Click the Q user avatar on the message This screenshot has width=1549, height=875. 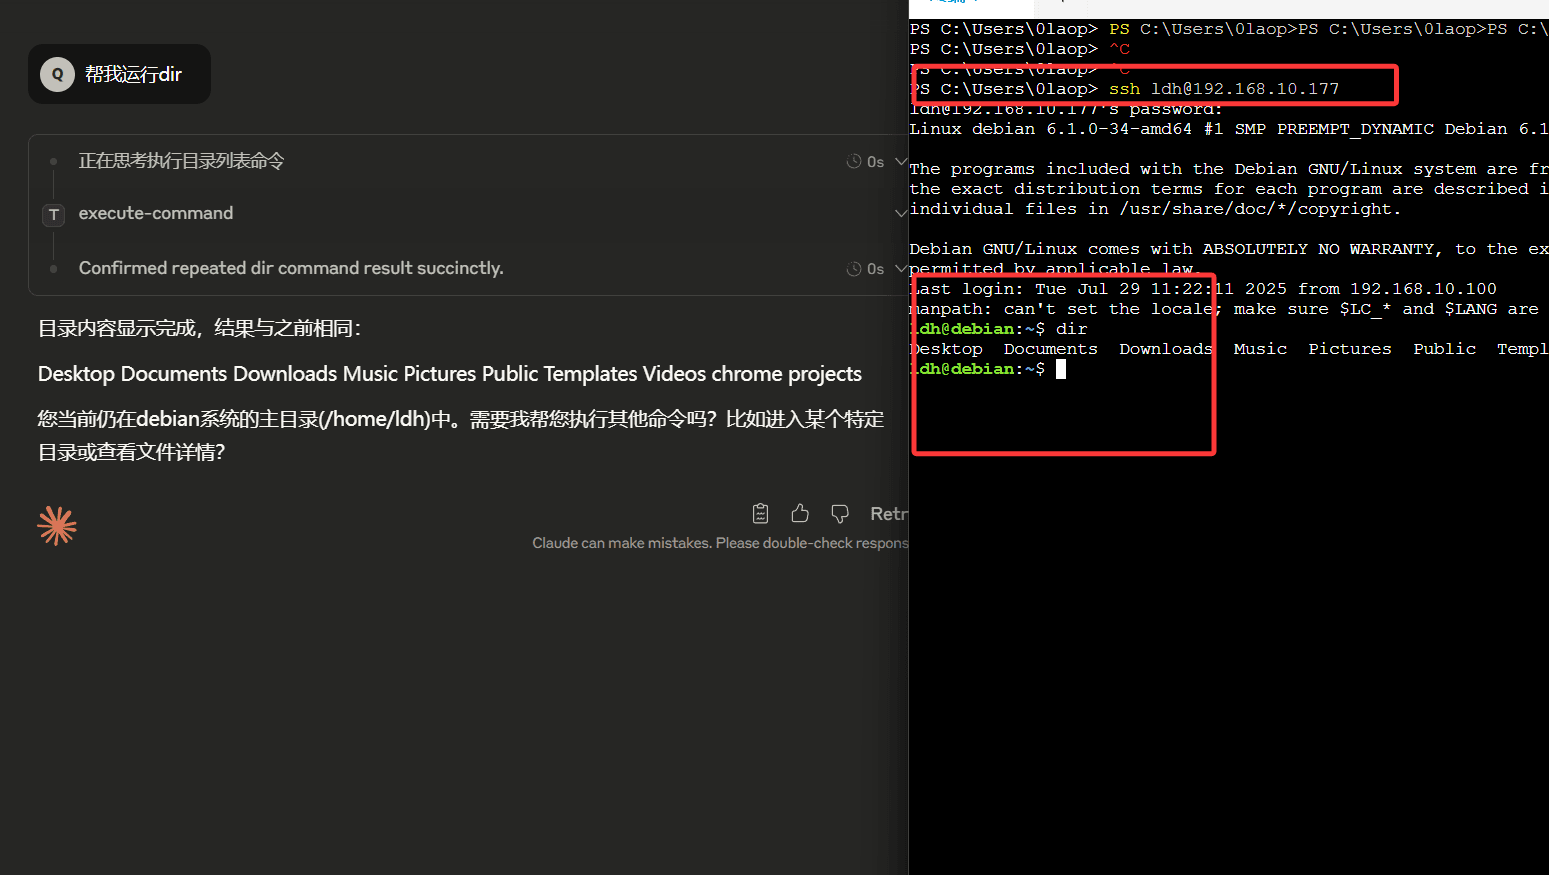click(57, 73)
